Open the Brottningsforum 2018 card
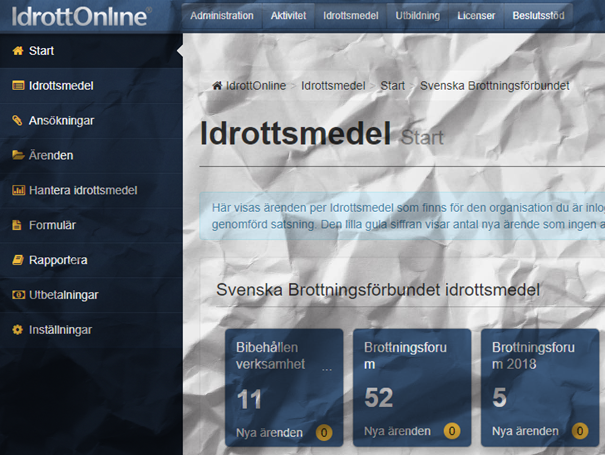The height and width of the screenshot is (455, 605). click(540, 387)
